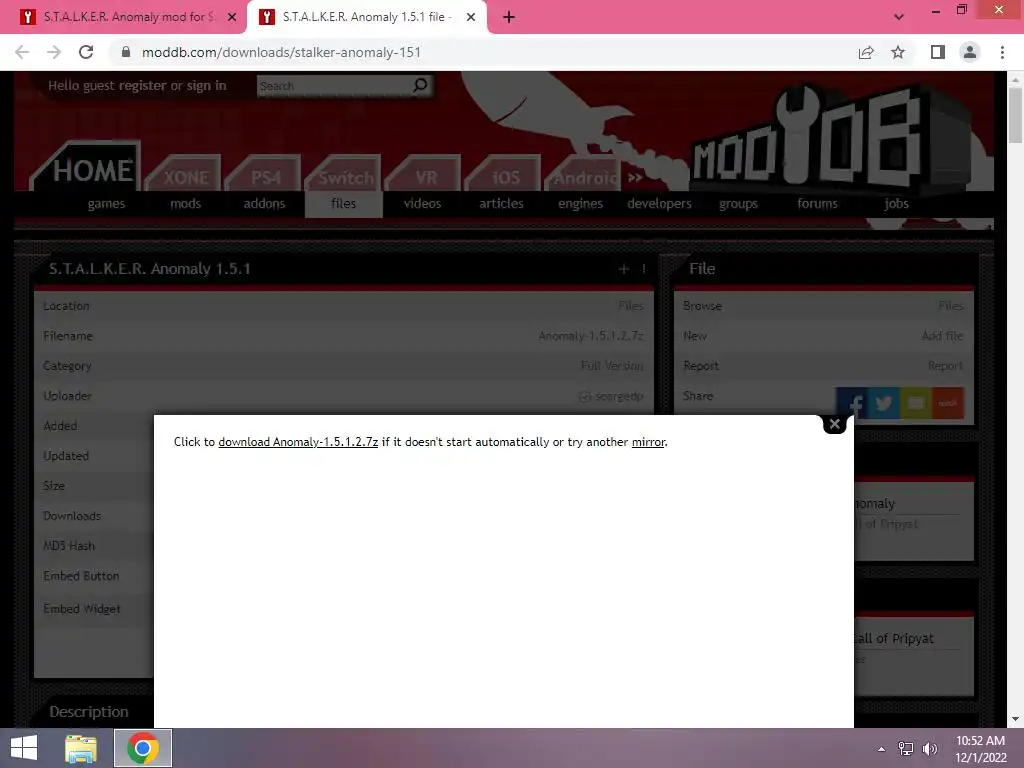
Task: Share by email icon
Action: [916, 403]
